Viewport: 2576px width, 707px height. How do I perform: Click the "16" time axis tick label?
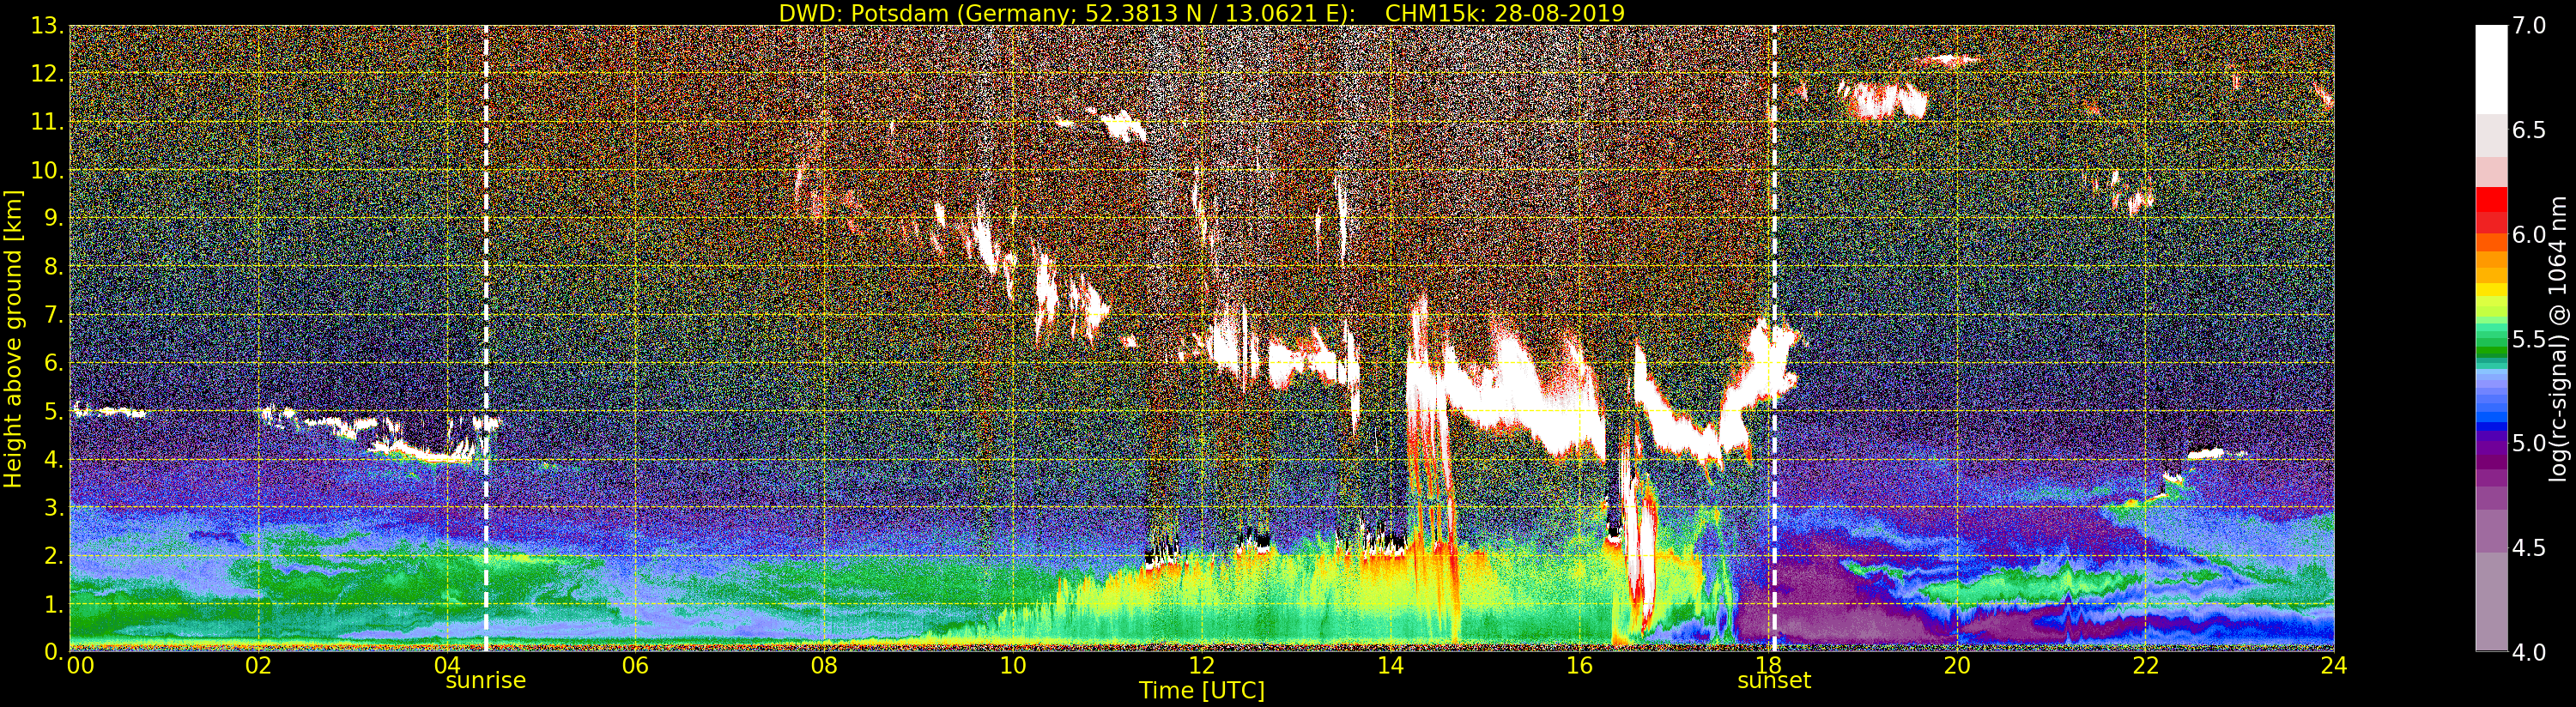[1579, 665]
